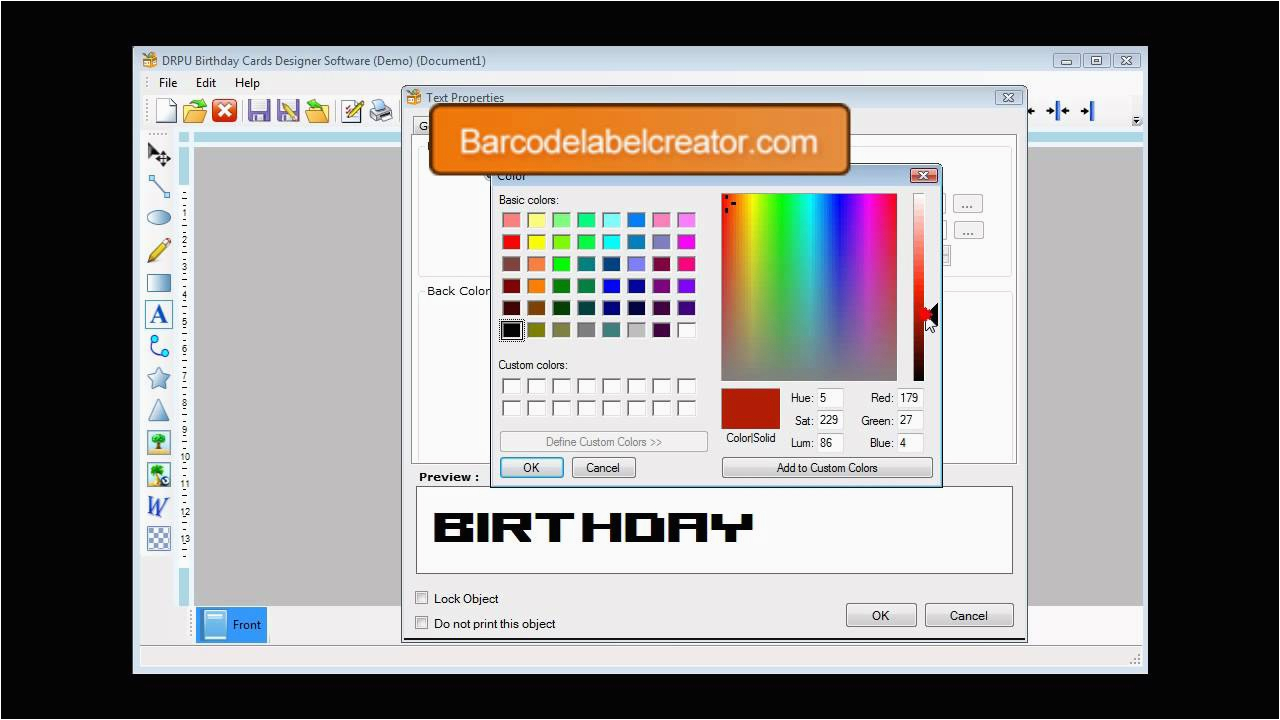Select the Pencil drawing tool
This screenshot has width=1280, height=720.
158,250
